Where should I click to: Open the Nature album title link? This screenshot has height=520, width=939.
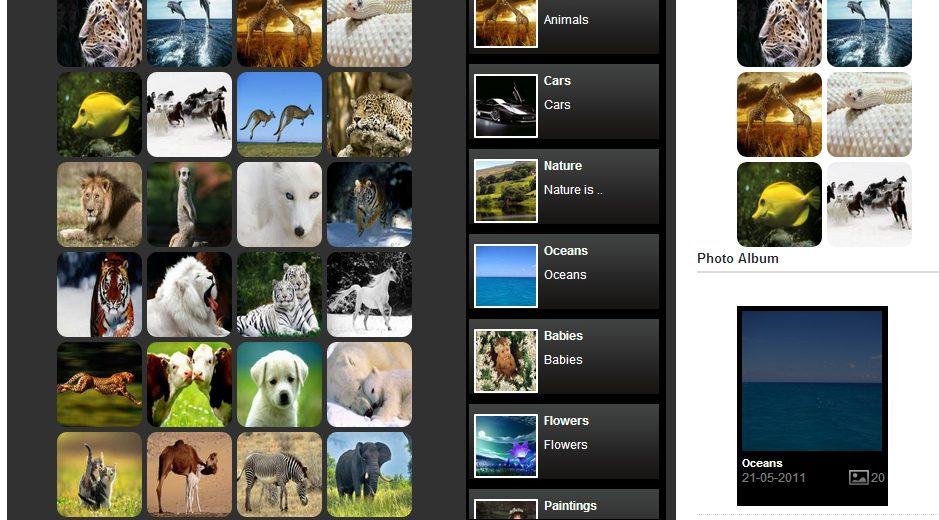[x=563, y=165]
